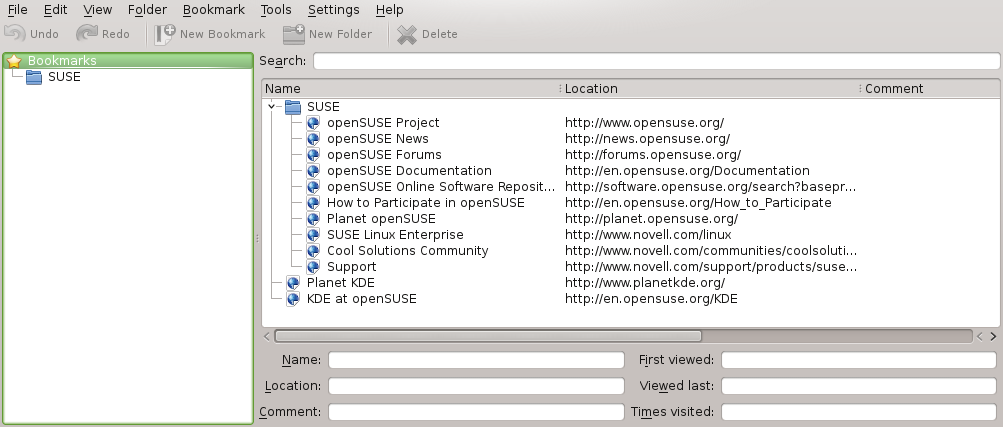Open the Bookmark menu
1003x427 pixels.
point(214,10)
